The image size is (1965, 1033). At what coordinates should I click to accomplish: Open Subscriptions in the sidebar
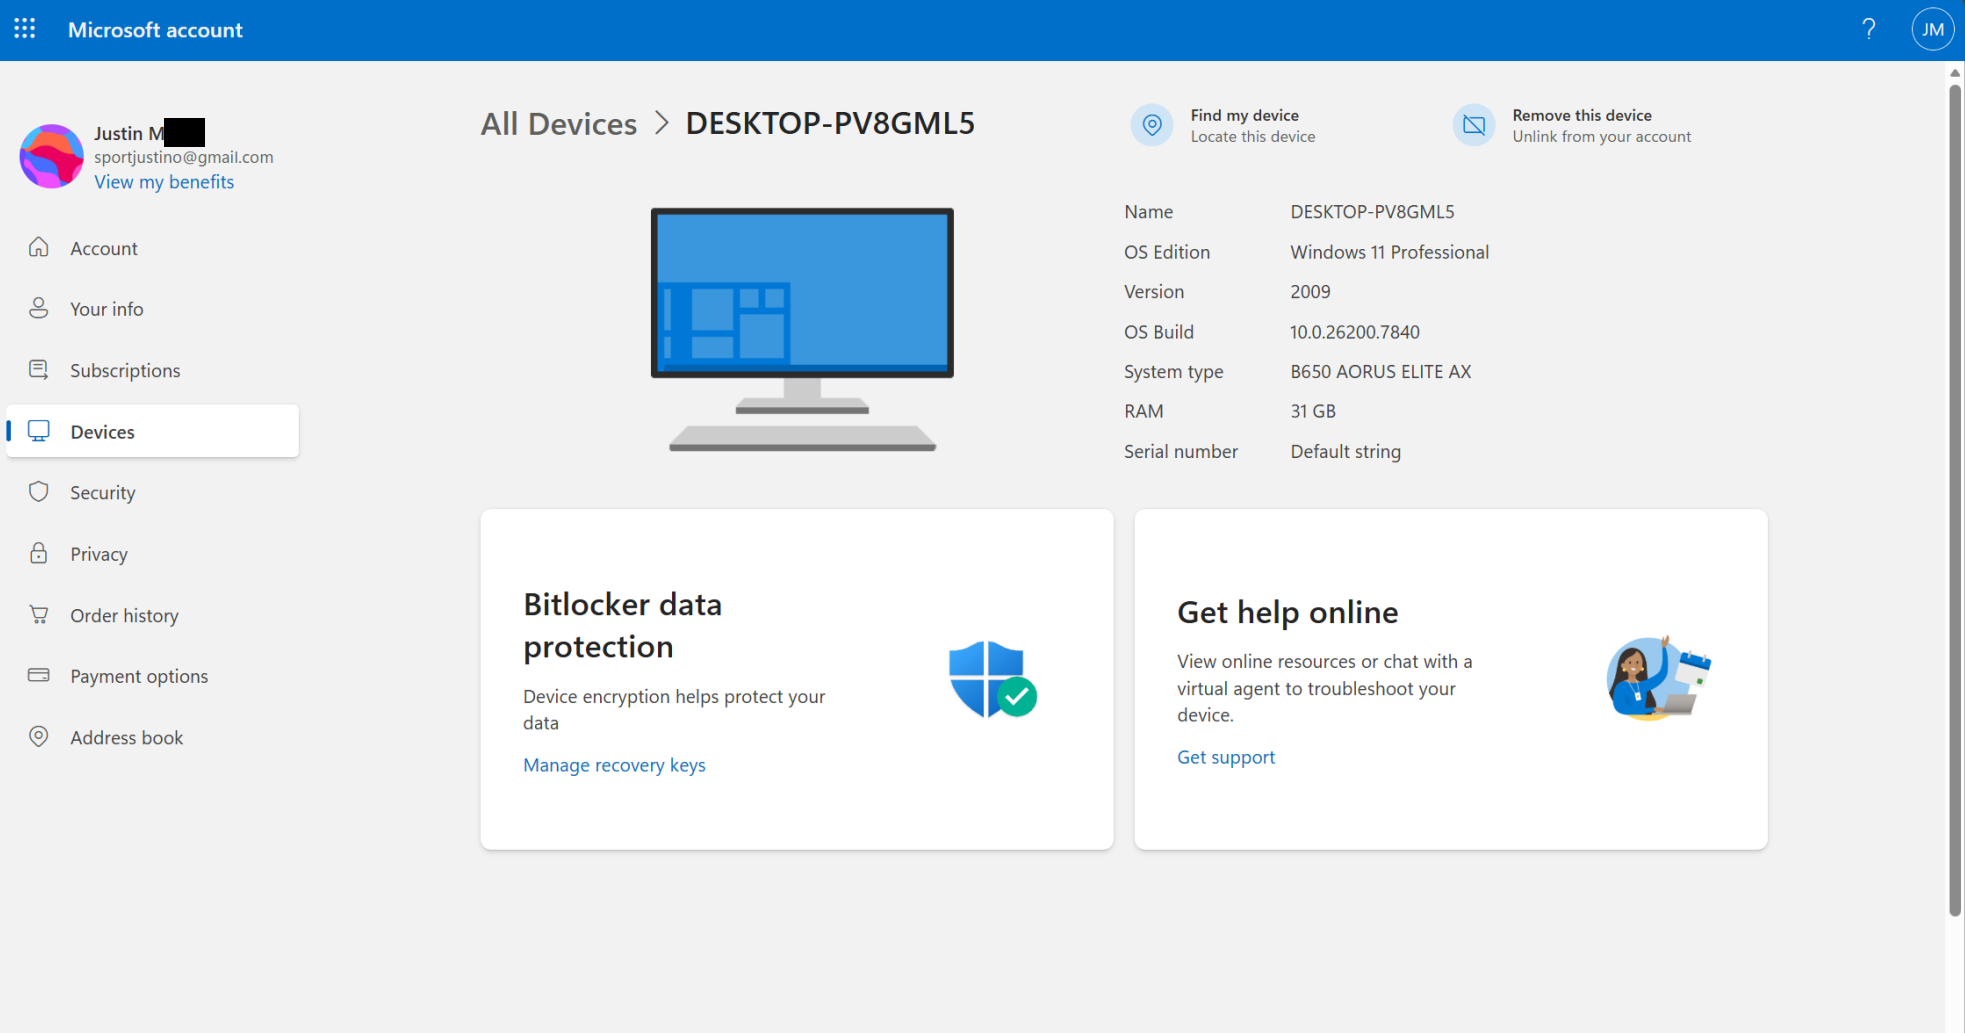(x=153, y=370)
